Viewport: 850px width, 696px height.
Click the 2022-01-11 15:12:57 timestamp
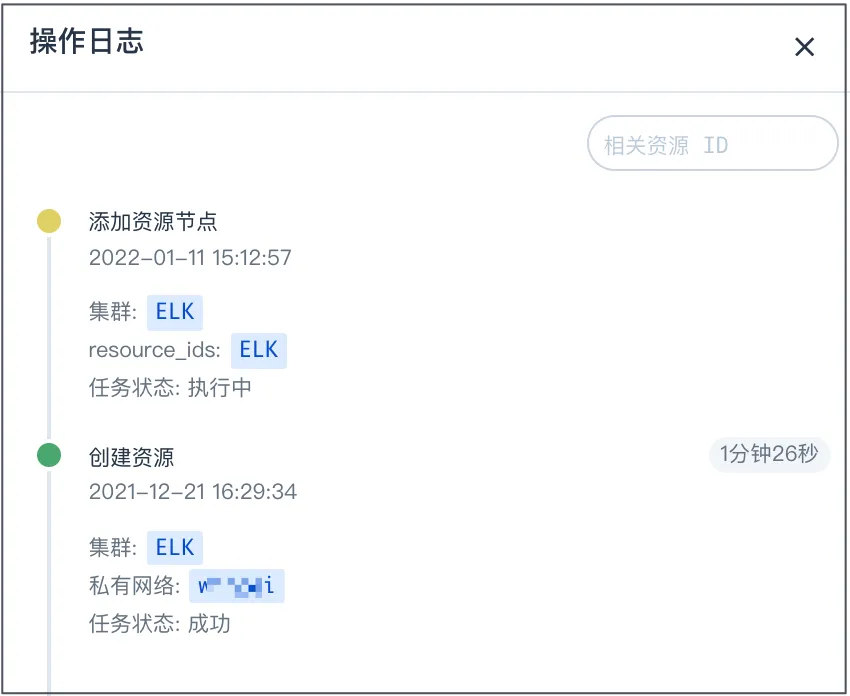(x=190, y=258)
